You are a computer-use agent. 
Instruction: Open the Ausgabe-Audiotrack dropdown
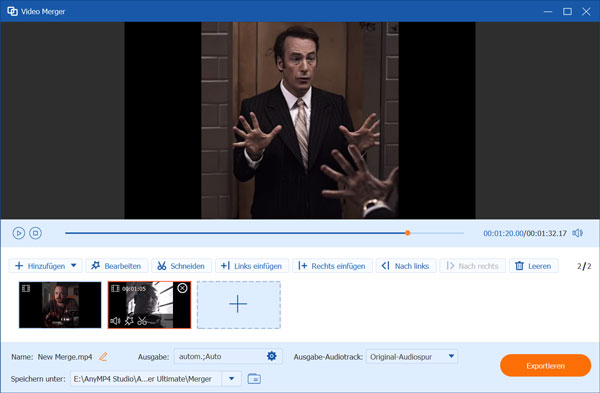pyautogui.click(x=412, y=357)
